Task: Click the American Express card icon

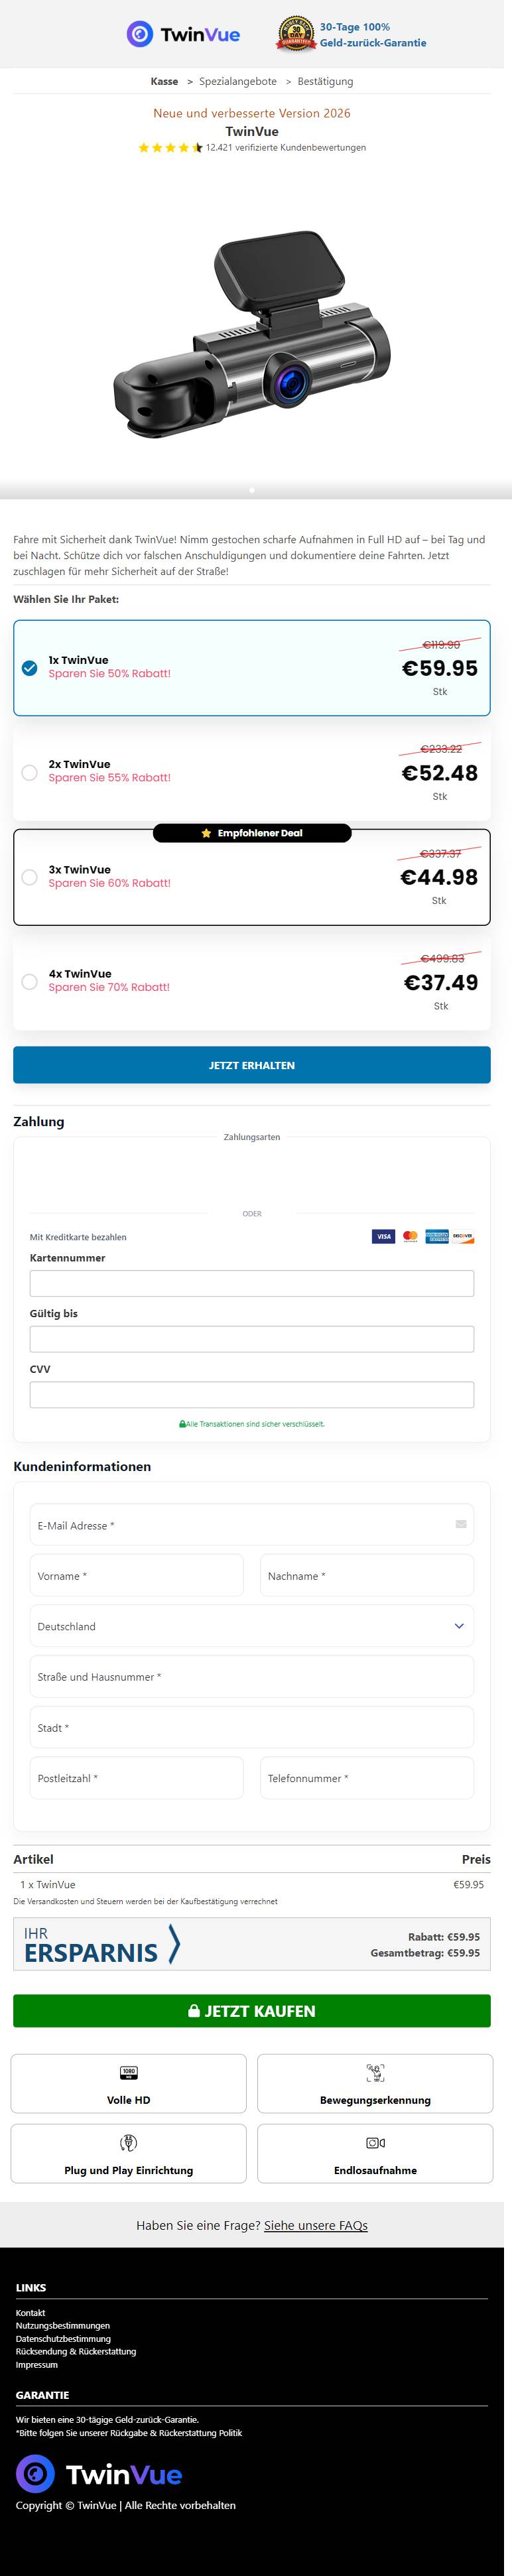Action: click(437, 1236)
